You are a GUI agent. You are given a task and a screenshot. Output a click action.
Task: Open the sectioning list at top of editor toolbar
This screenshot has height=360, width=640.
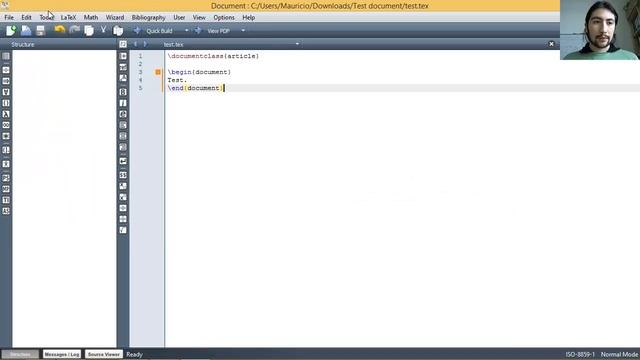point(123,56)
